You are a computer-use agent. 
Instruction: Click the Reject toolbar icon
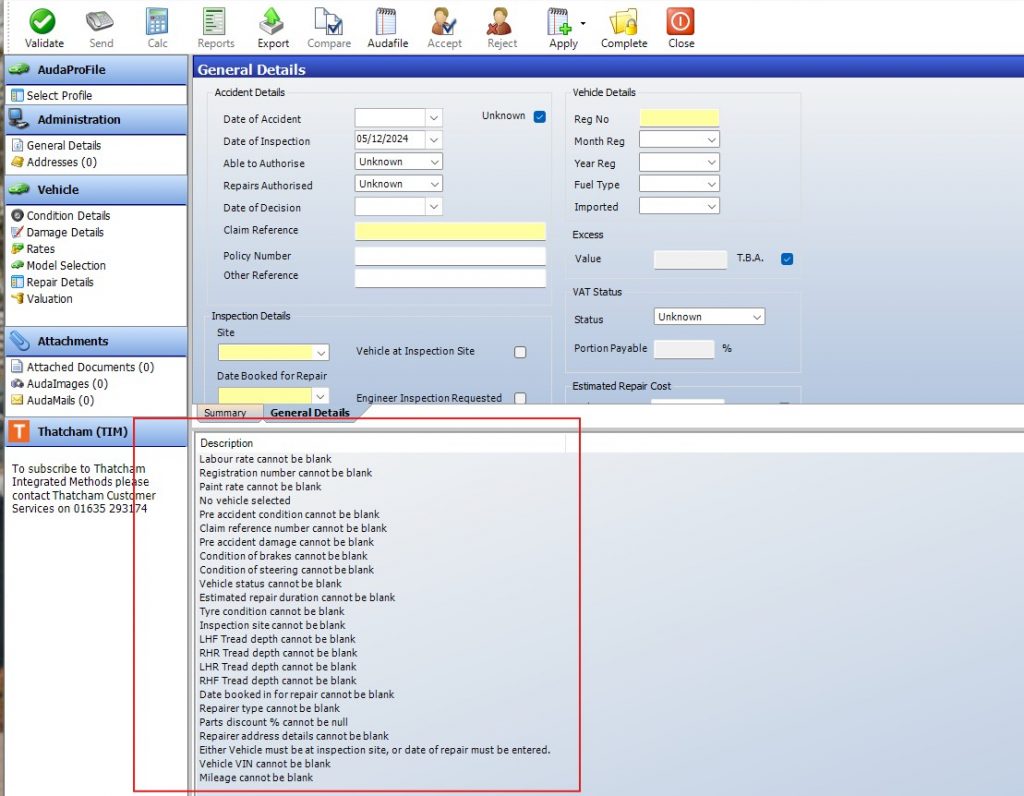click(502, 28)
